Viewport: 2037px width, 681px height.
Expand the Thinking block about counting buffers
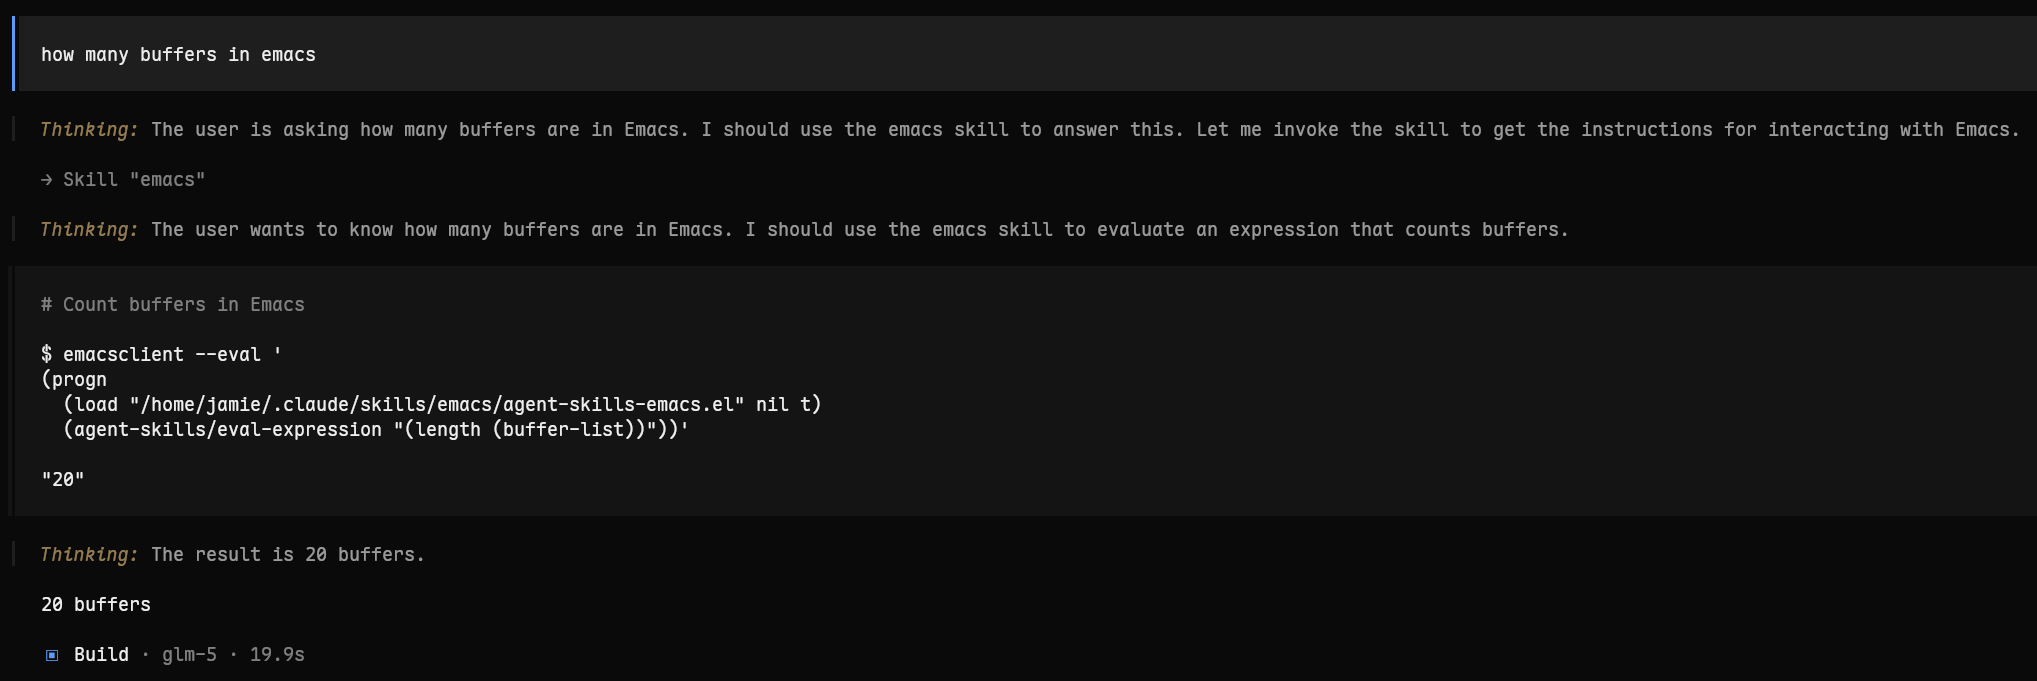click(x=89, y=230)
